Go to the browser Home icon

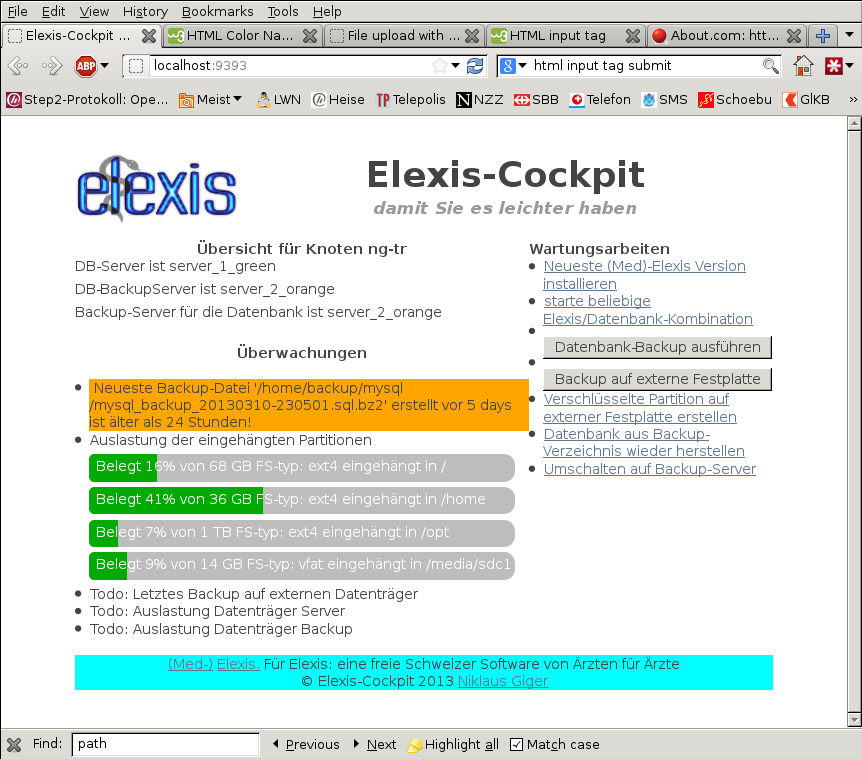click(x=803, y=66)
